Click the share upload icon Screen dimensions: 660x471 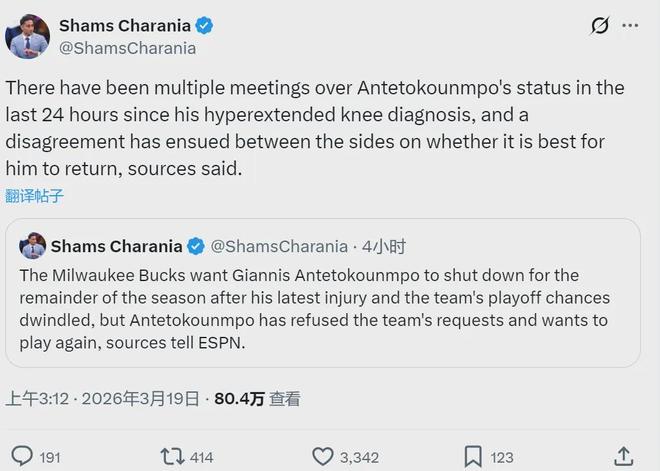(622, 456)
